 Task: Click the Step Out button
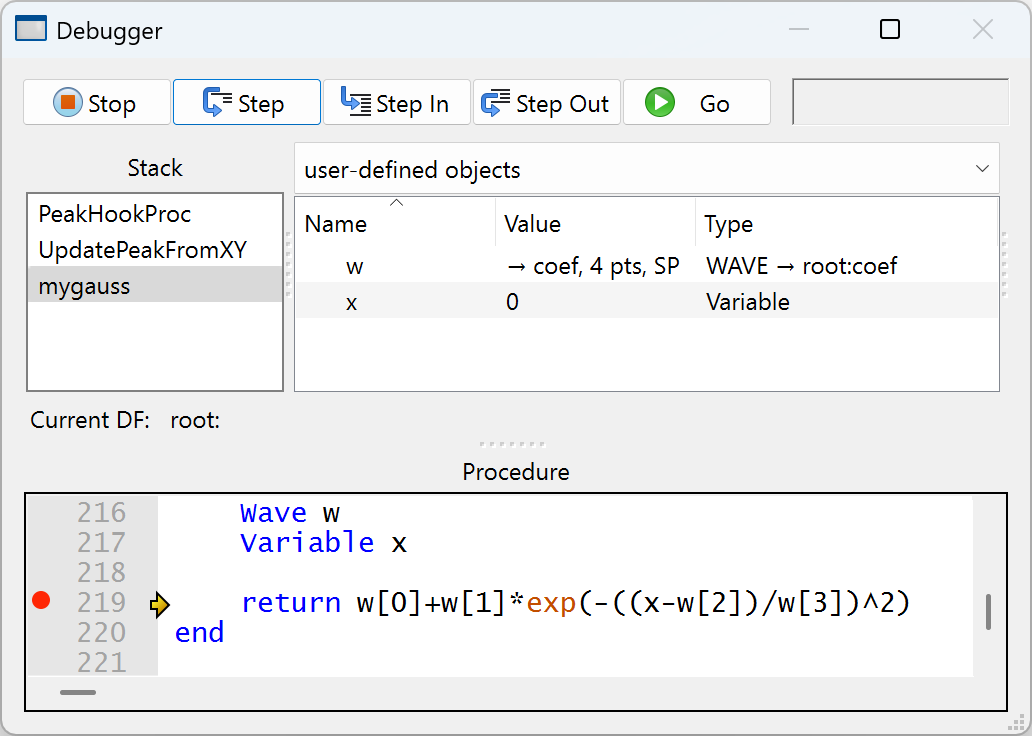pyautogui.click(x=546, y=103)
